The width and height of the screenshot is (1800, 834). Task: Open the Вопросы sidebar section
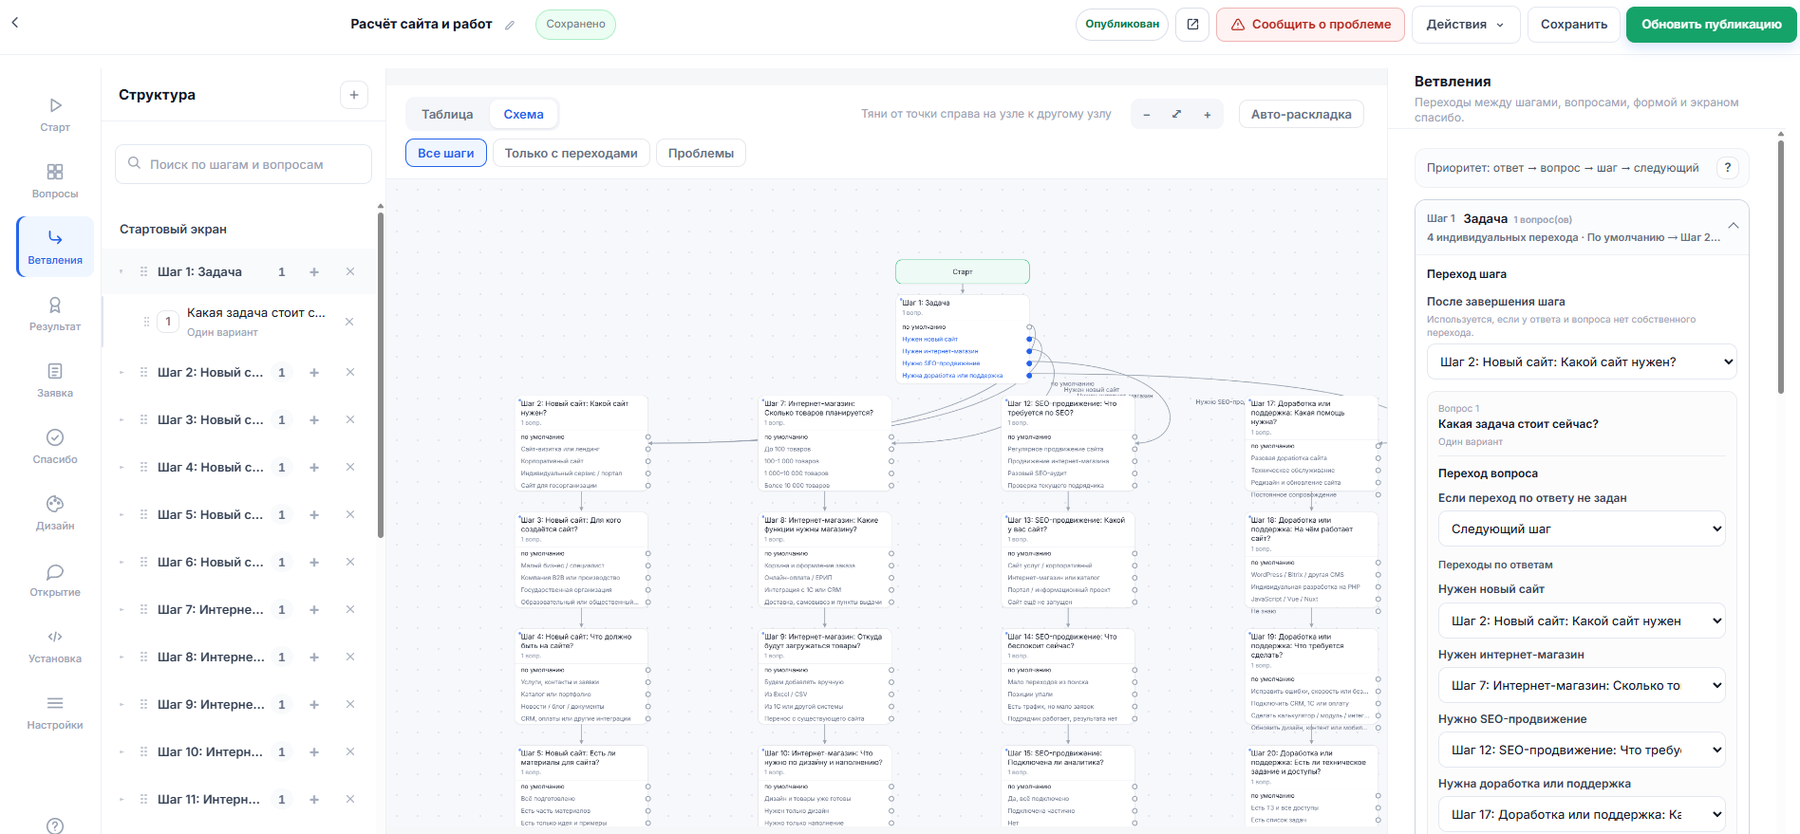(x=55, y=181)
